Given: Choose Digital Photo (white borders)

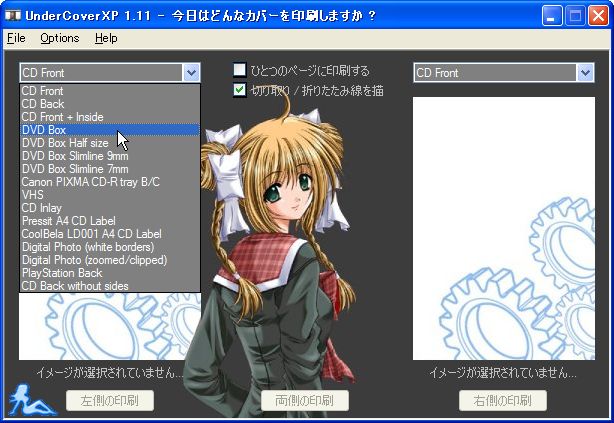Looking at the screenshot, I should point(110,247).
